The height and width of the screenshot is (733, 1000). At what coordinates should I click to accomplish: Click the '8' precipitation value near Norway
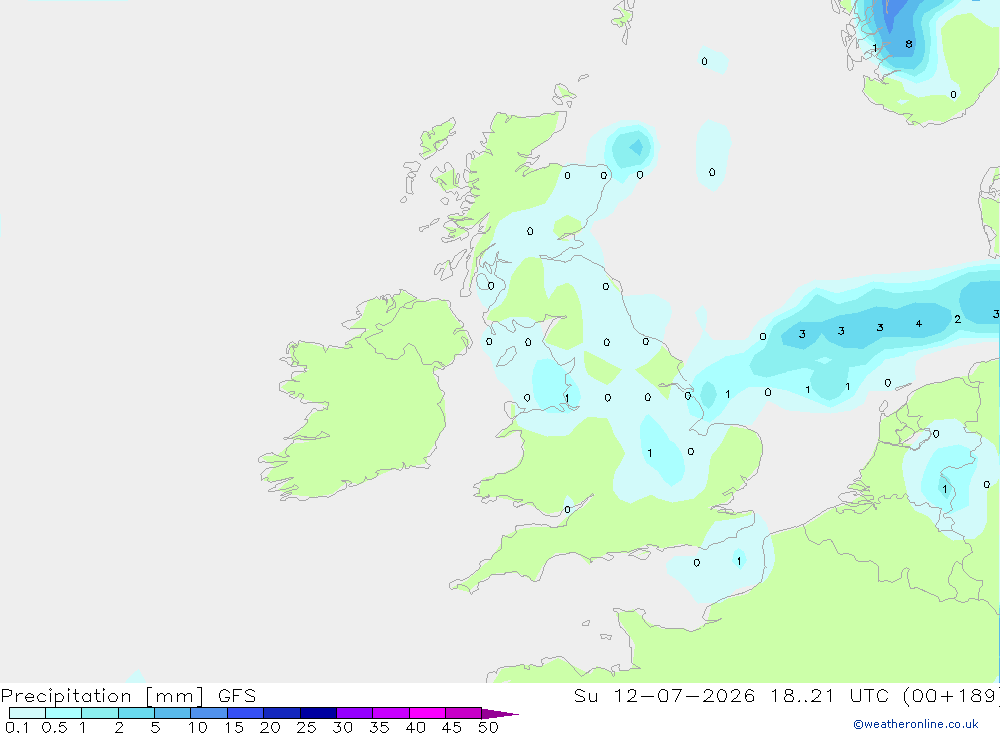click(x=909, y=44)
